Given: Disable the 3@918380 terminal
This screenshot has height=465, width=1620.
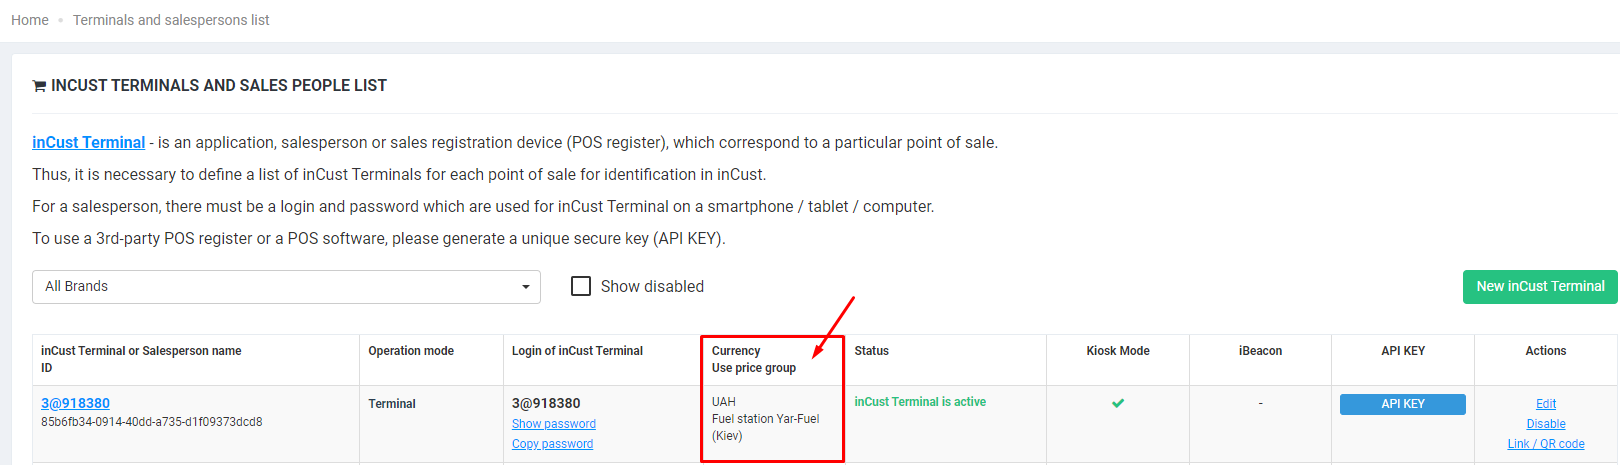Looking at the screenshot, I should 1546,424.
